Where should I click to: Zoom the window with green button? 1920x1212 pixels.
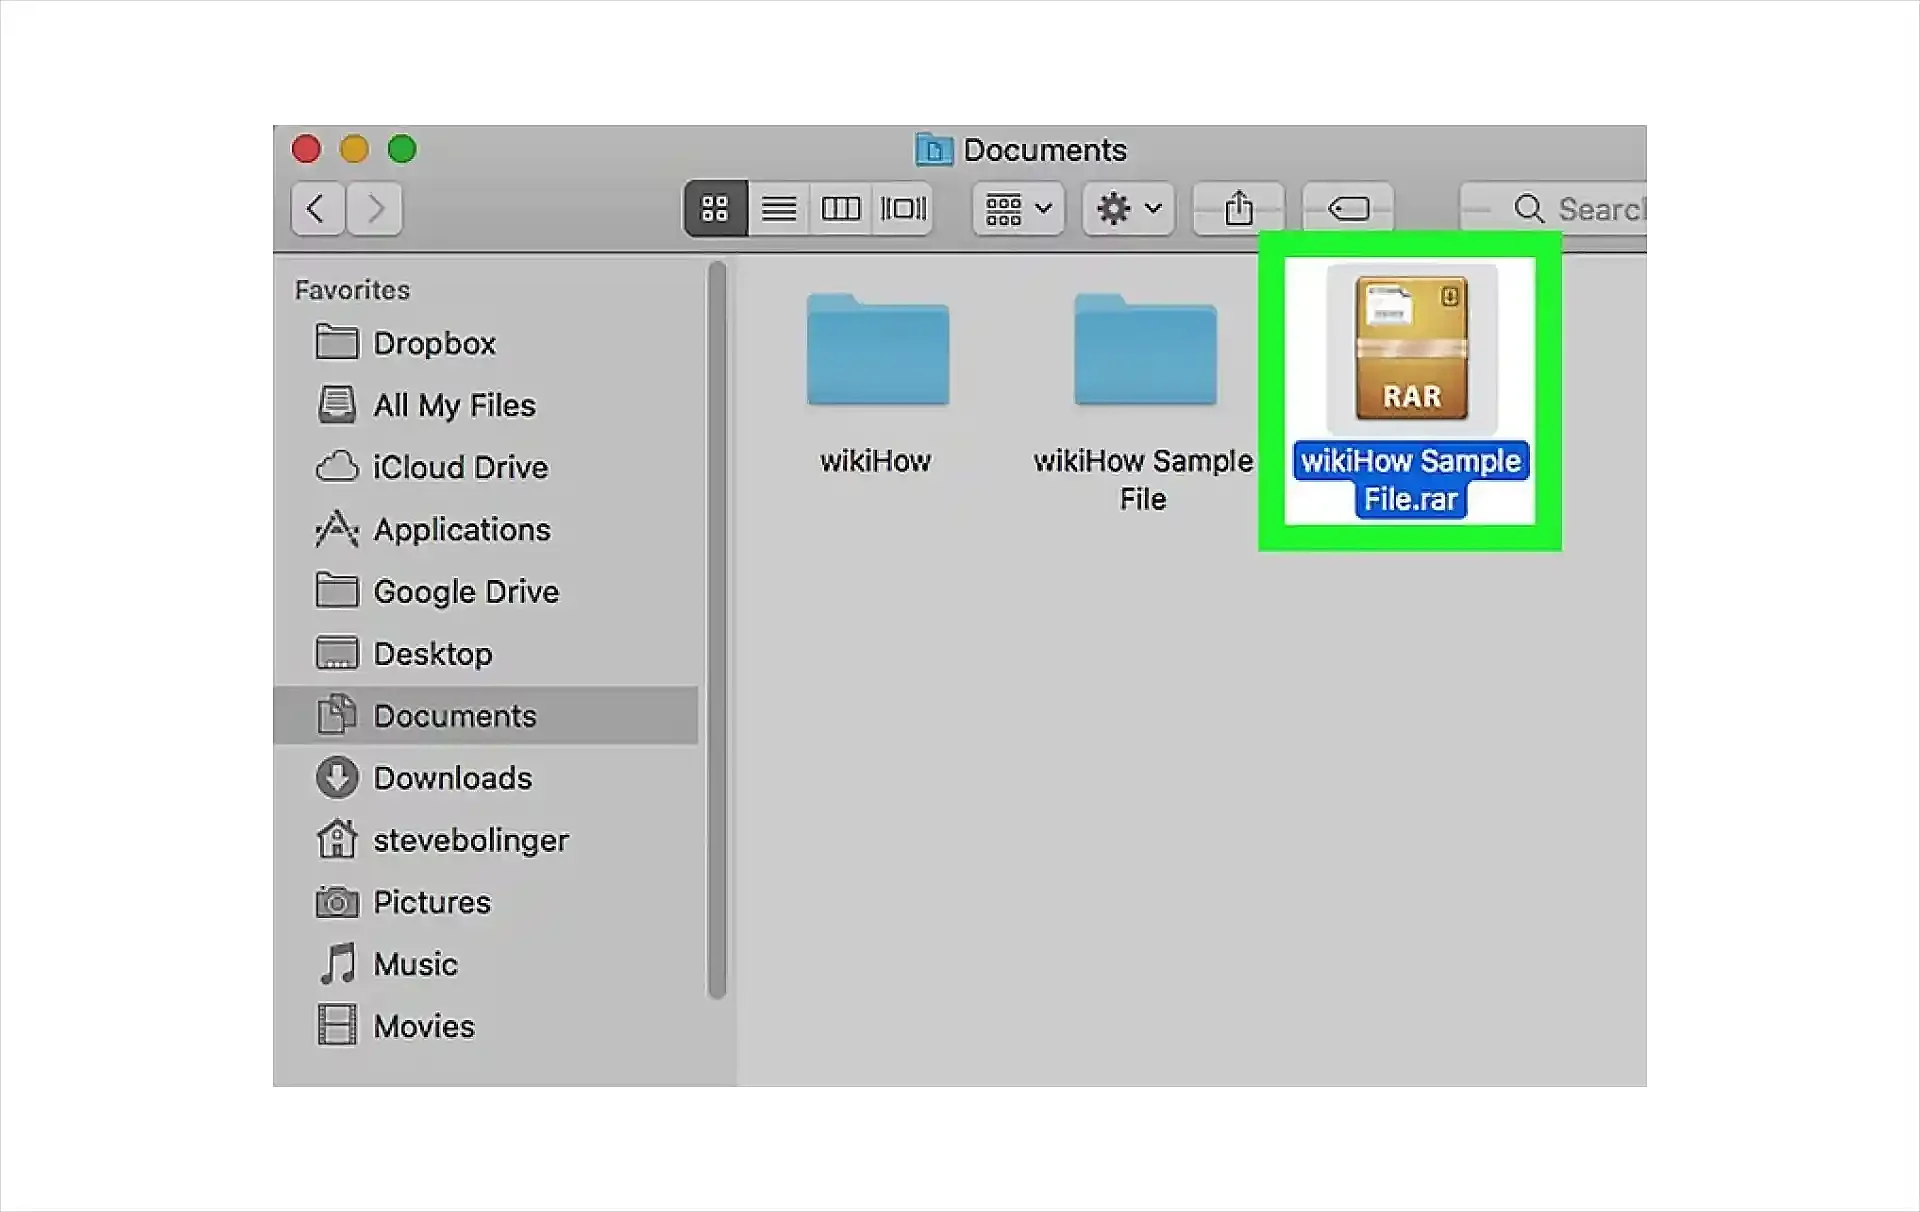402,149
